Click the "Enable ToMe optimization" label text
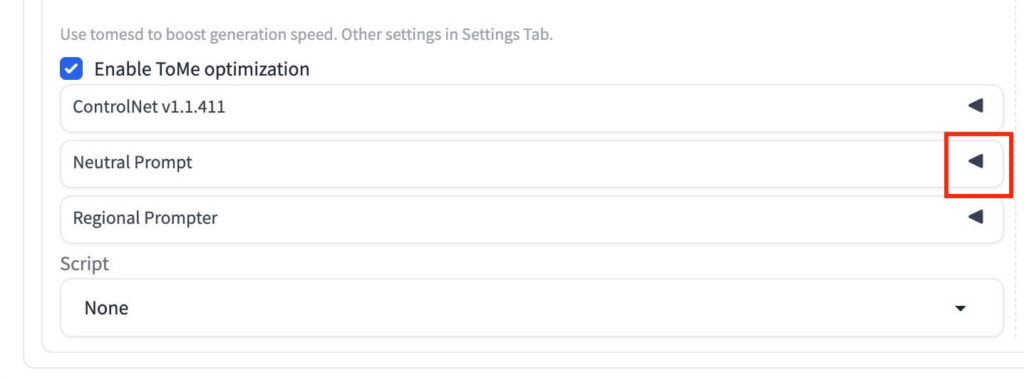 pyautogui.click(x=202, y=69)
